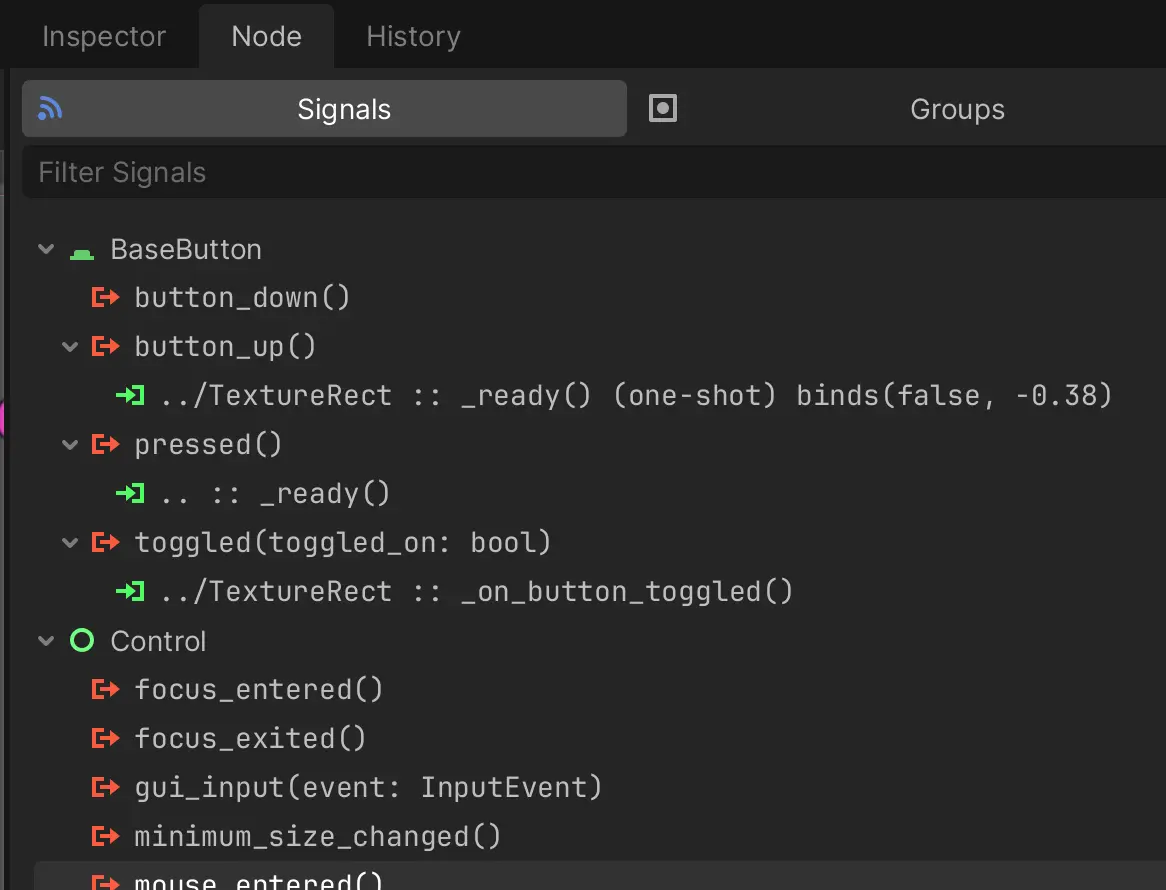Screen dimensions: 1166x890
Task: Click the Signals panel button
Action: pos(344,108)
